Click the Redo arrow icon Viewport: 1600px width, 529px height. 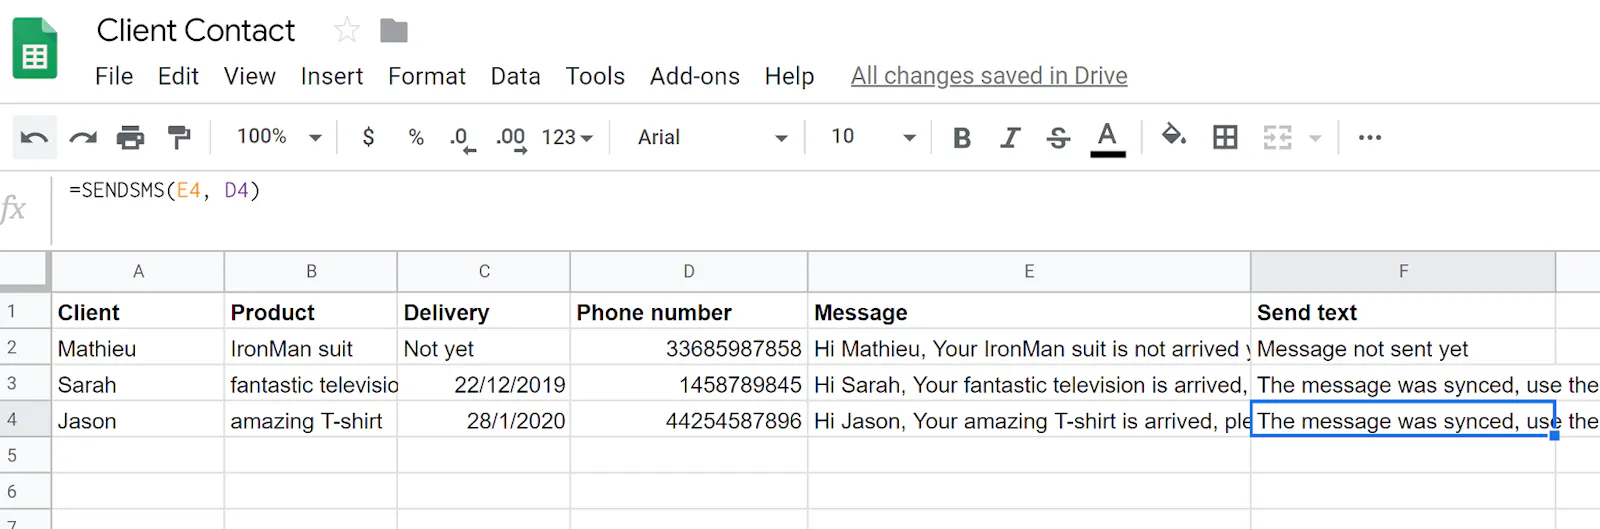(x=83, y=137)
